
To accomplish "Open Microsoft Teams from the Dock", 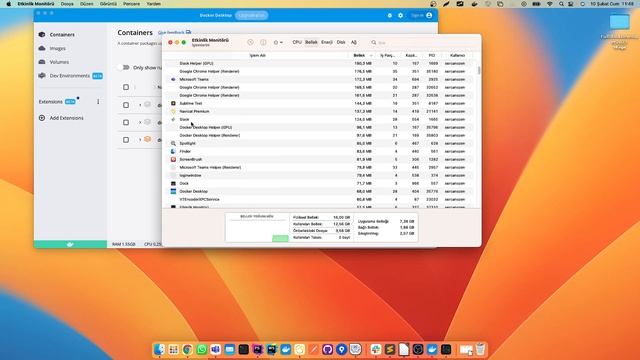I will click(216, 349).
